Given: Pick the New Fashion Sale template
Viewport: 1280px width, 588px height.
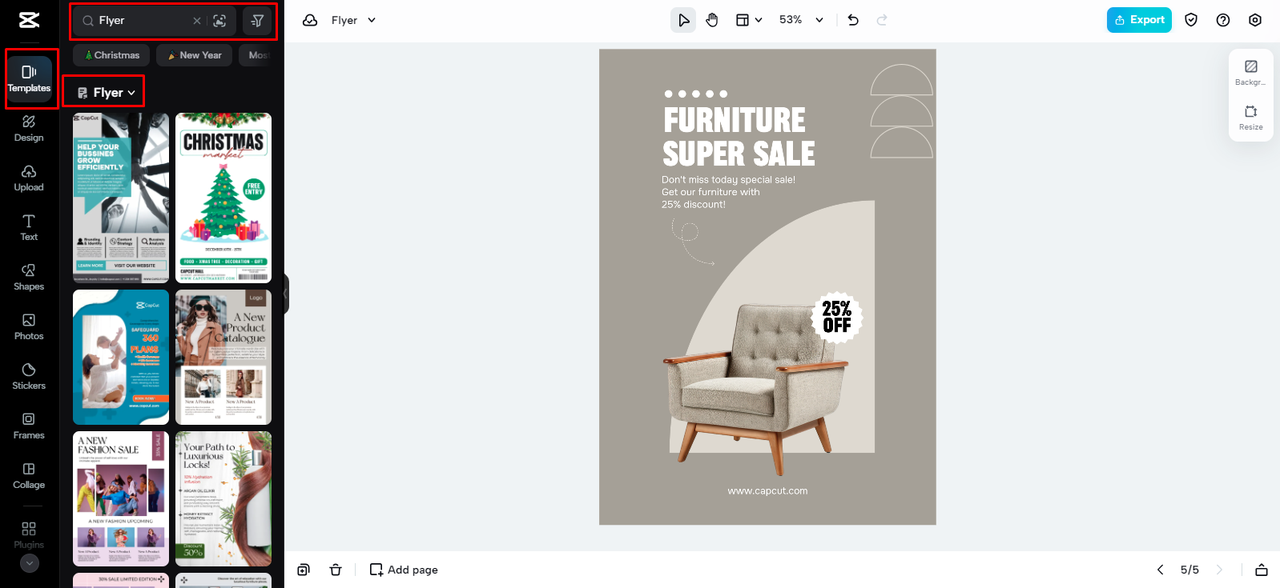Looking at the screenshot, I should coord(121,499).
